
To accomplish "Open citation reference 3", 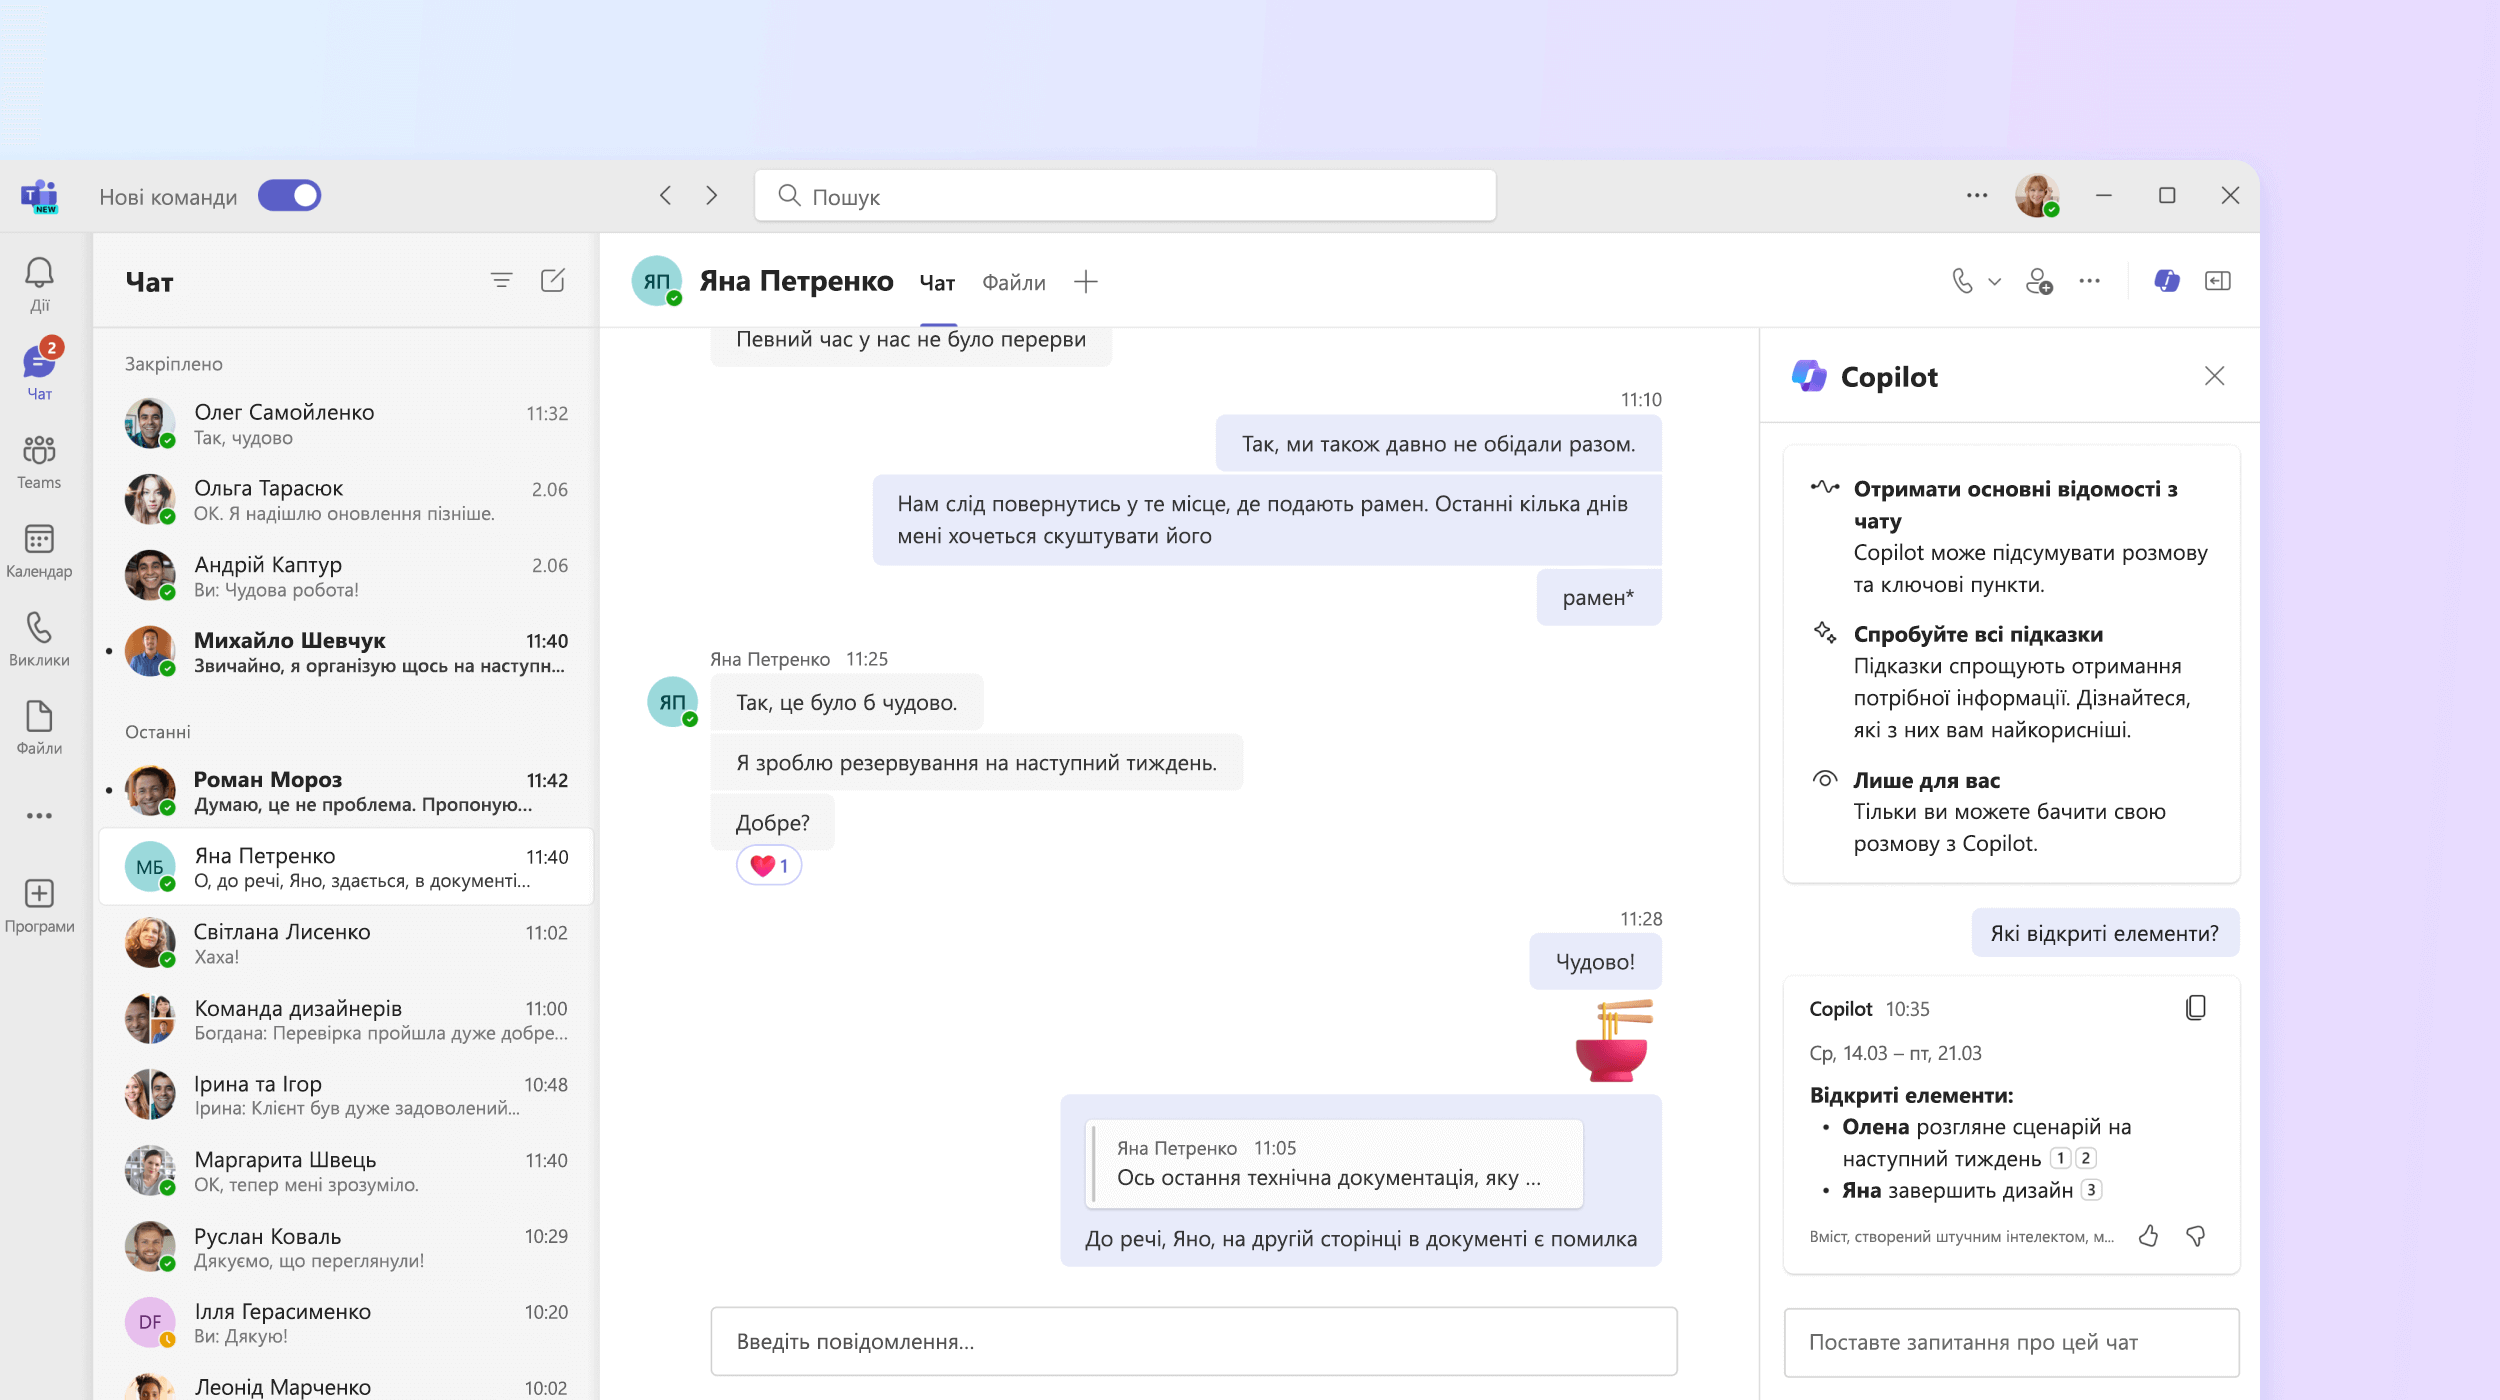I will (x=2091, y=1190).
